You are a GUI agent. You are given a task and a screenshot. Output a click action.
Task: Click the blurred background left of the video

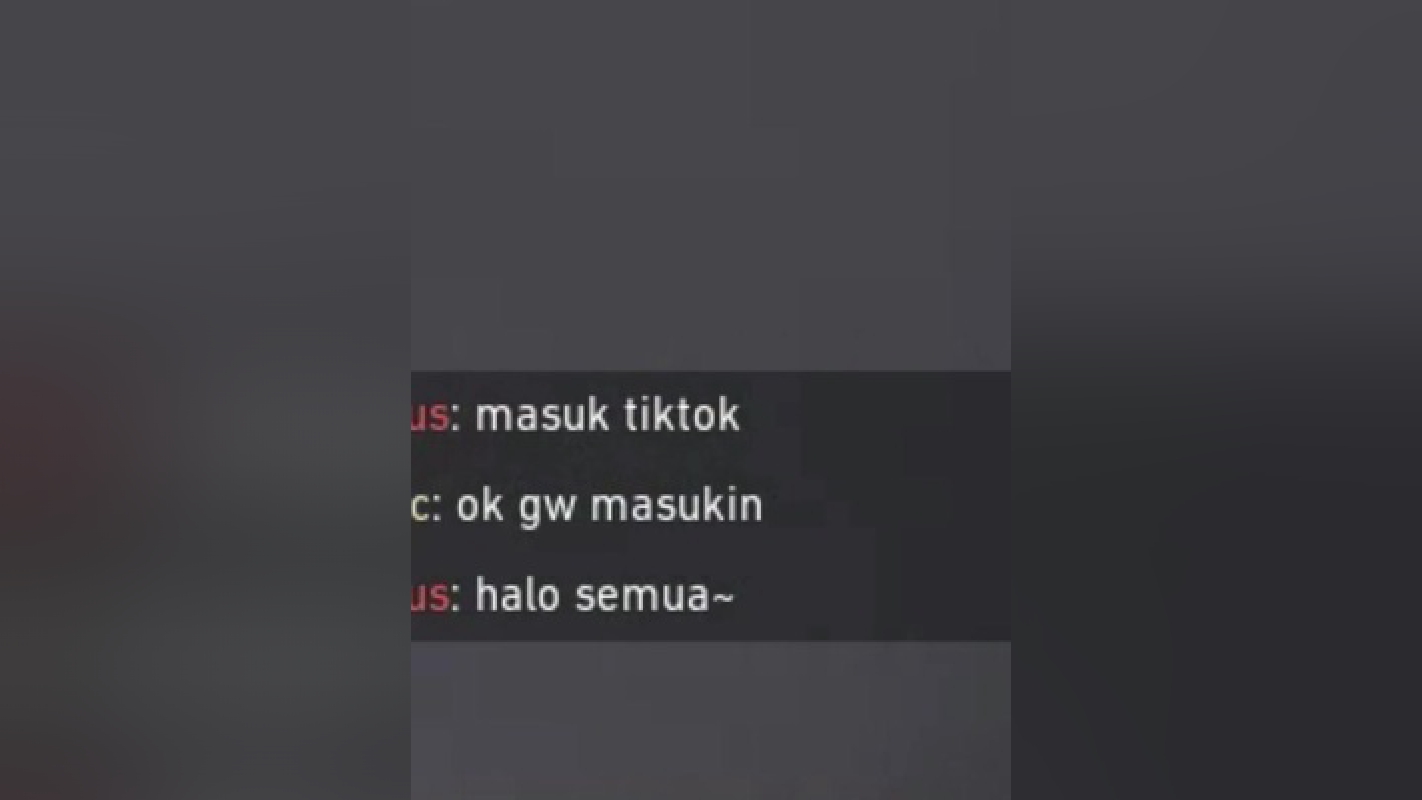[x=205, y=400]
